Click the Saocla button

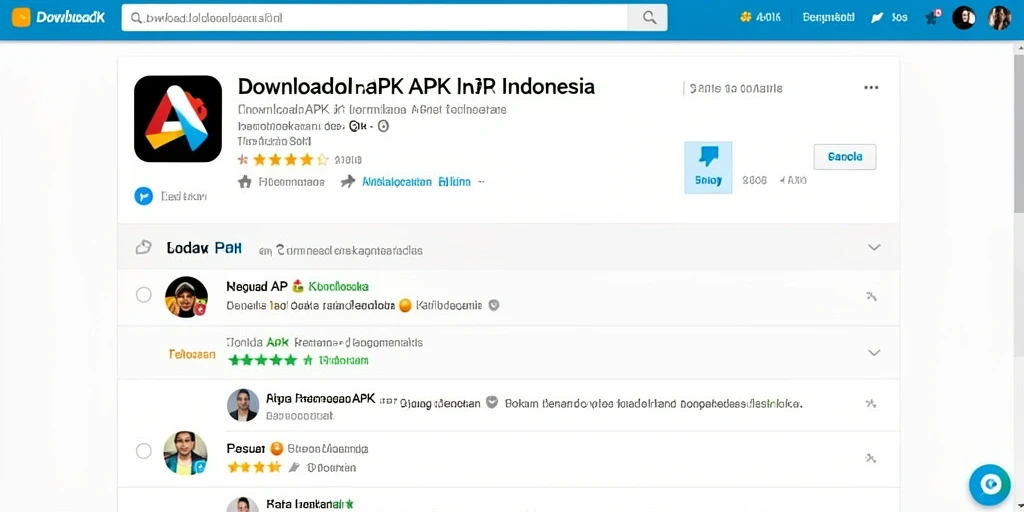click(x=844, y=157)
